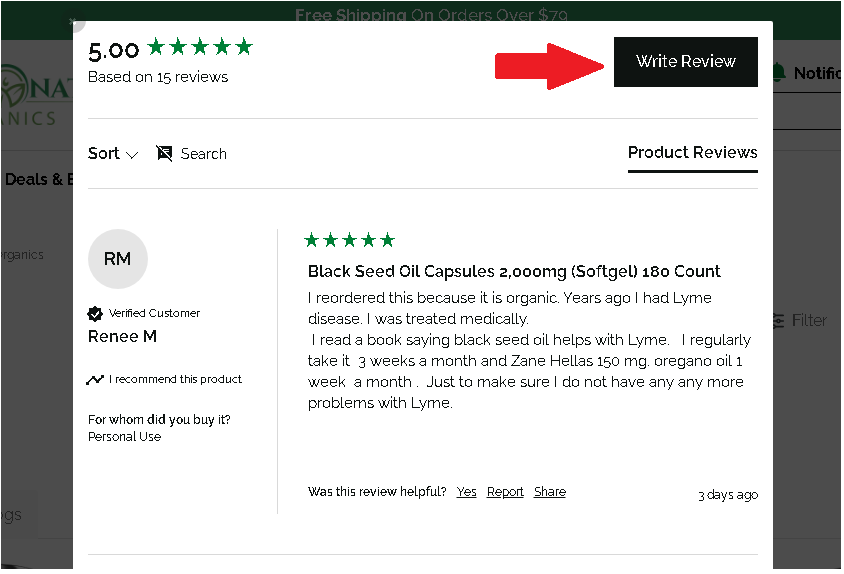Click the notification bell icon
844x574 pixels.
pos(778,72)
